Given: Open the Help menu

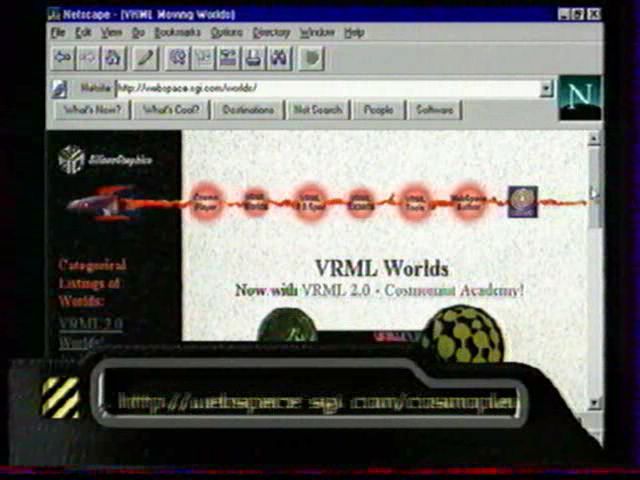Looking at the screenshot, I should click(354, 33).
